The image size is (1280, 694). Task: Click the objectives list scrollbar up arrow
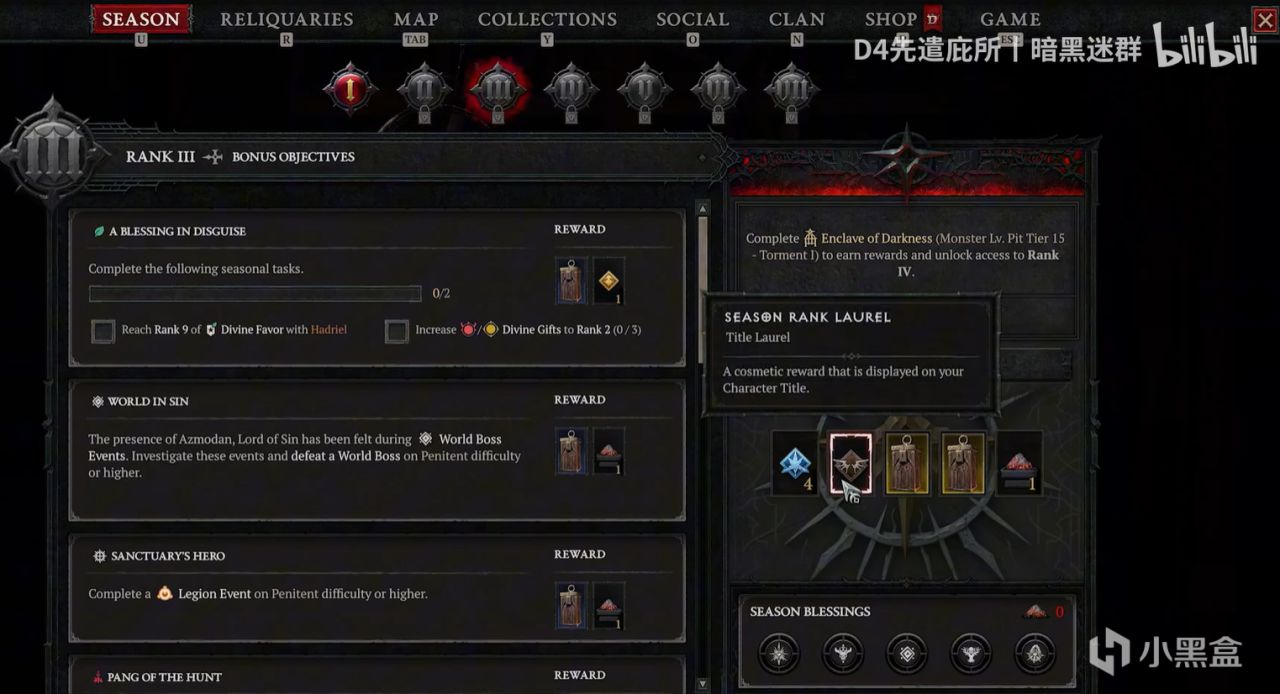click(x=703, y=209)
